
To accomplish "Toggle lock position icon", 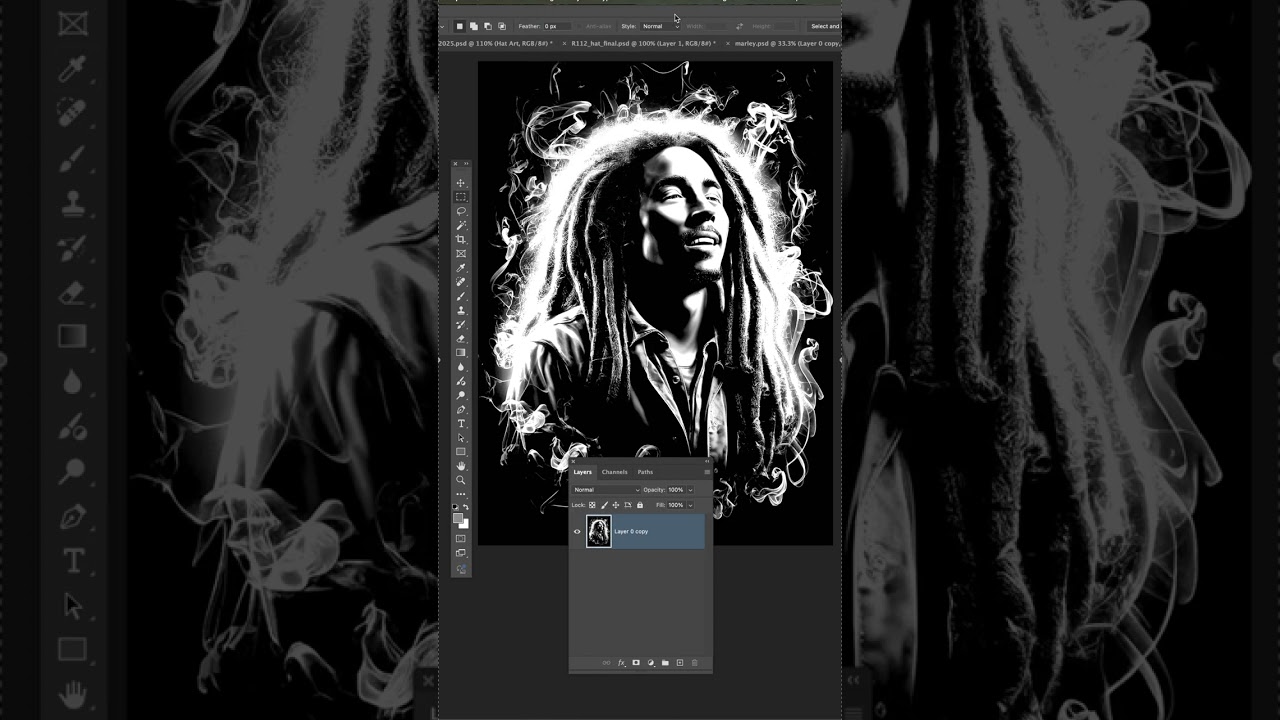I will [x=616, y=505].
